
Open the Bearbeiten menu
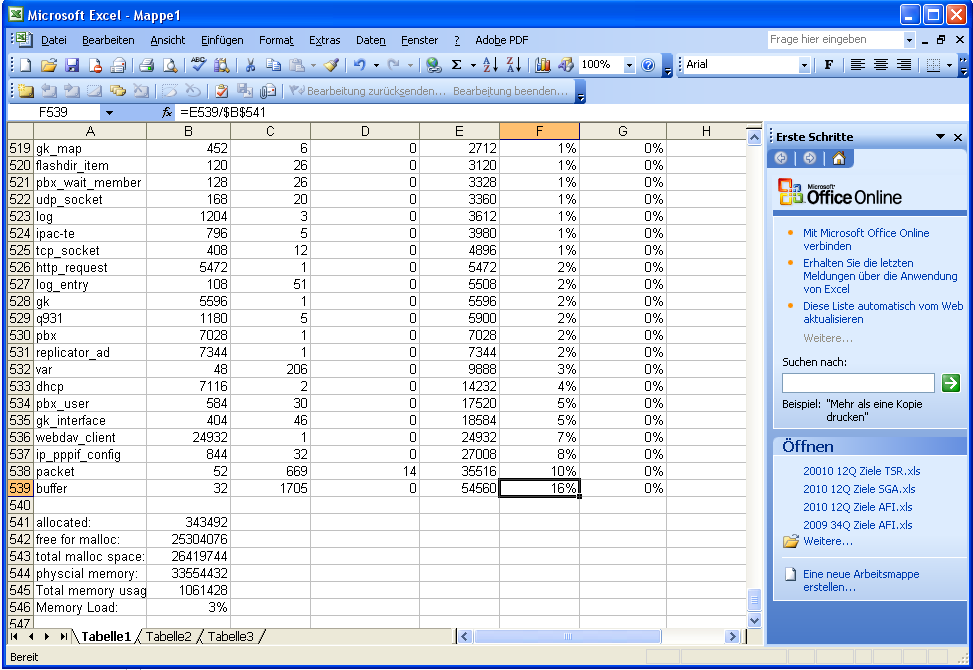[x=108, y=40]
